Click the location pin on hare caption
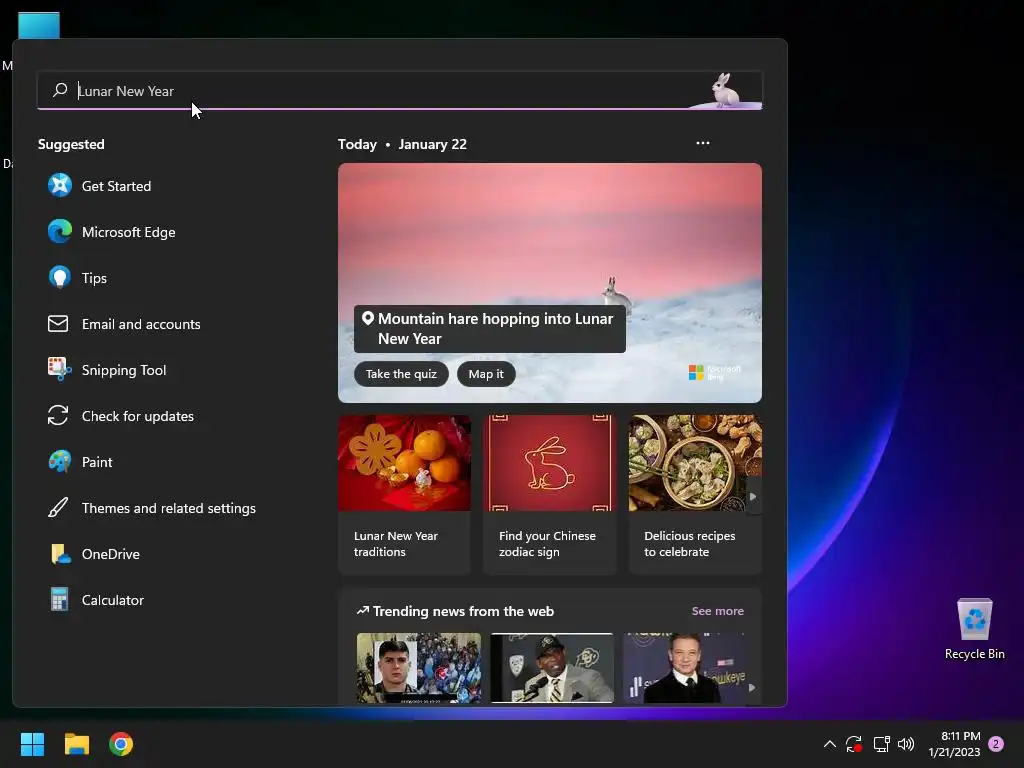Viewport: 1024px width, 768px height. (x=368, y=319)
